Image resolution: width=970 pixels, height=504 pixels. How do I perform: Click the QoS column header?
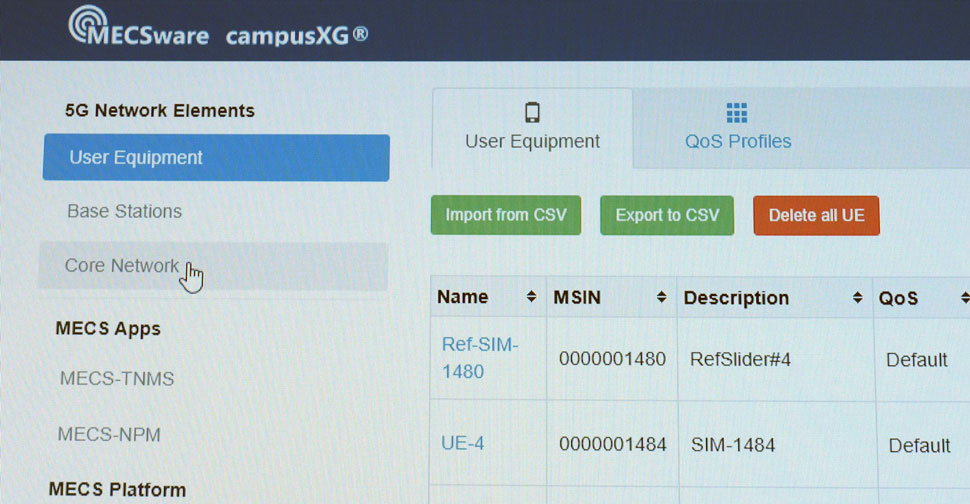[922, 299]
